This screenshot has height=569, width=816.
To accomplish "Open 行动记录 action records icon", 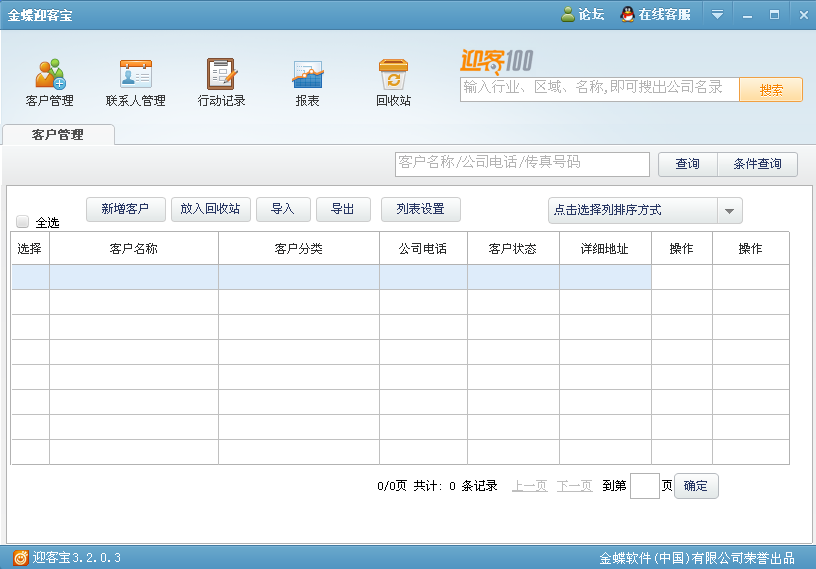I will point(222,74).
